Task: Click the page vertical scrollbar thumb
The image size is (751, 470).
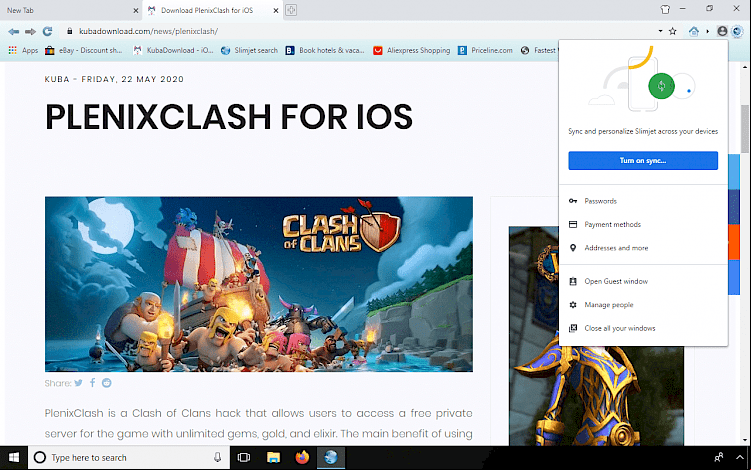Action: click(x=744, y=129)
